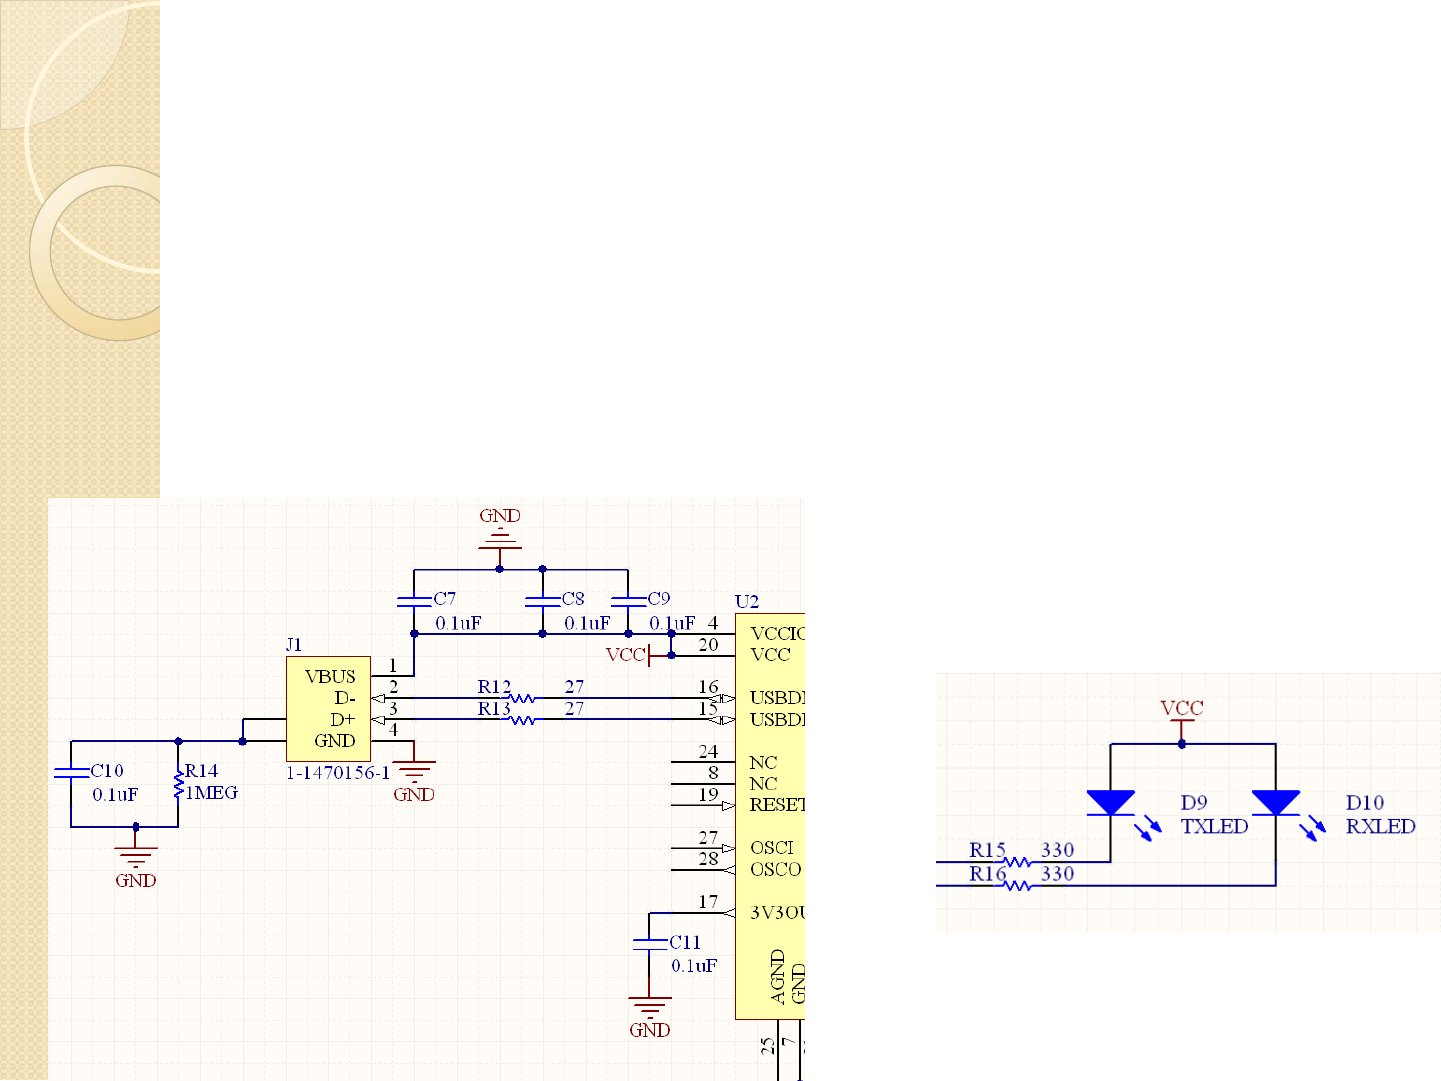
Task: Select the D10 RXLED diode symbol
Action: coord(1276,803)
